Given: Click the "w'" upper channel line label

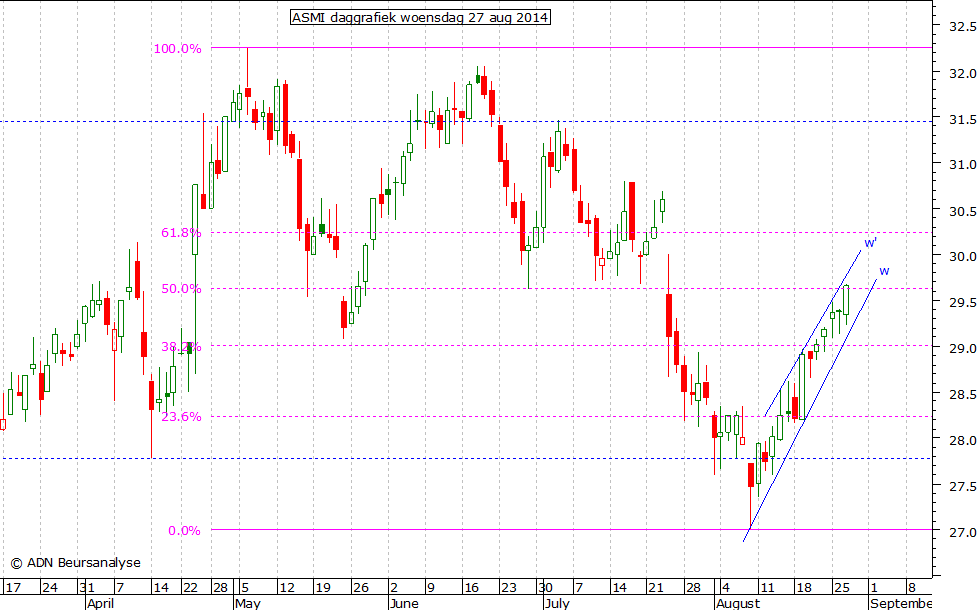Looking at the screenshot, I should 871,242.
